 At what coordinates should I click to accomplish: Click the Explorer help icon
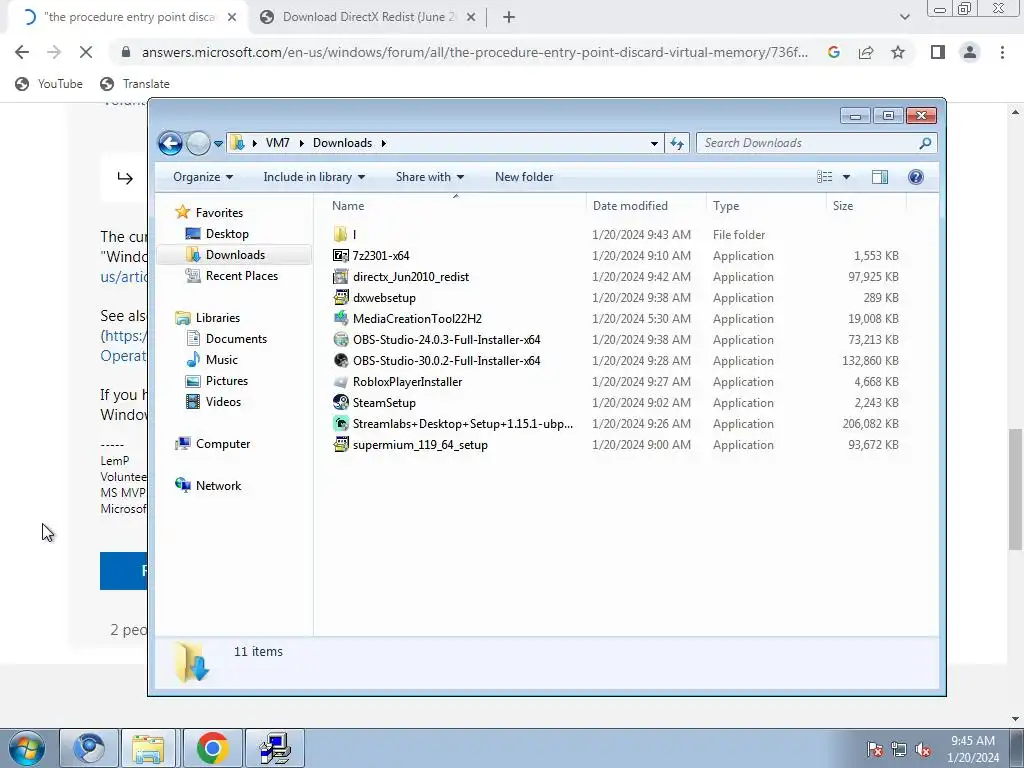tap(916, 177)
